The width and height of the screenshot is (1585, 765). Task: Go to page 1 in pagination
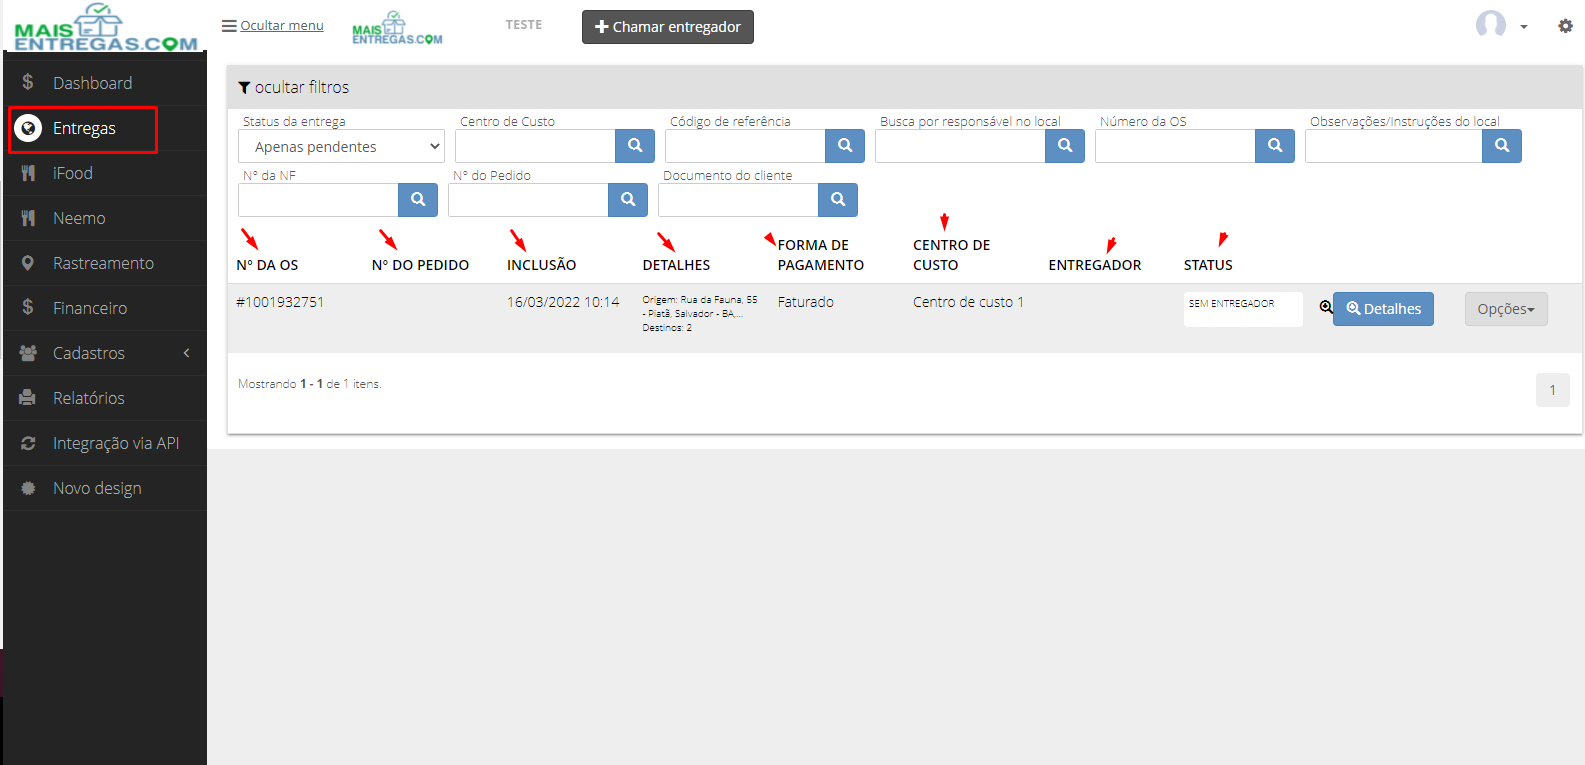pos(1553,390)
